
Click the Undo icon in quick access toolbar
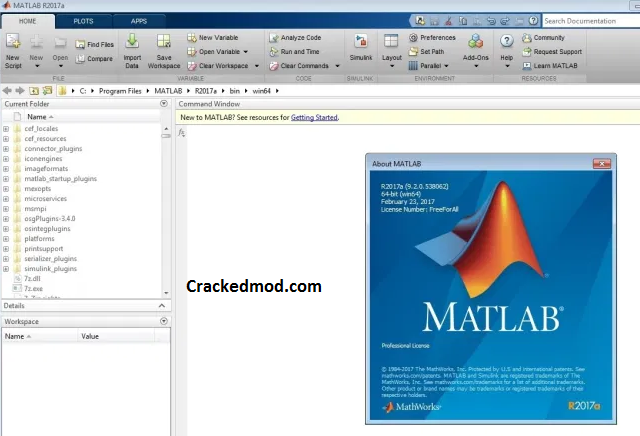(491, 21)
